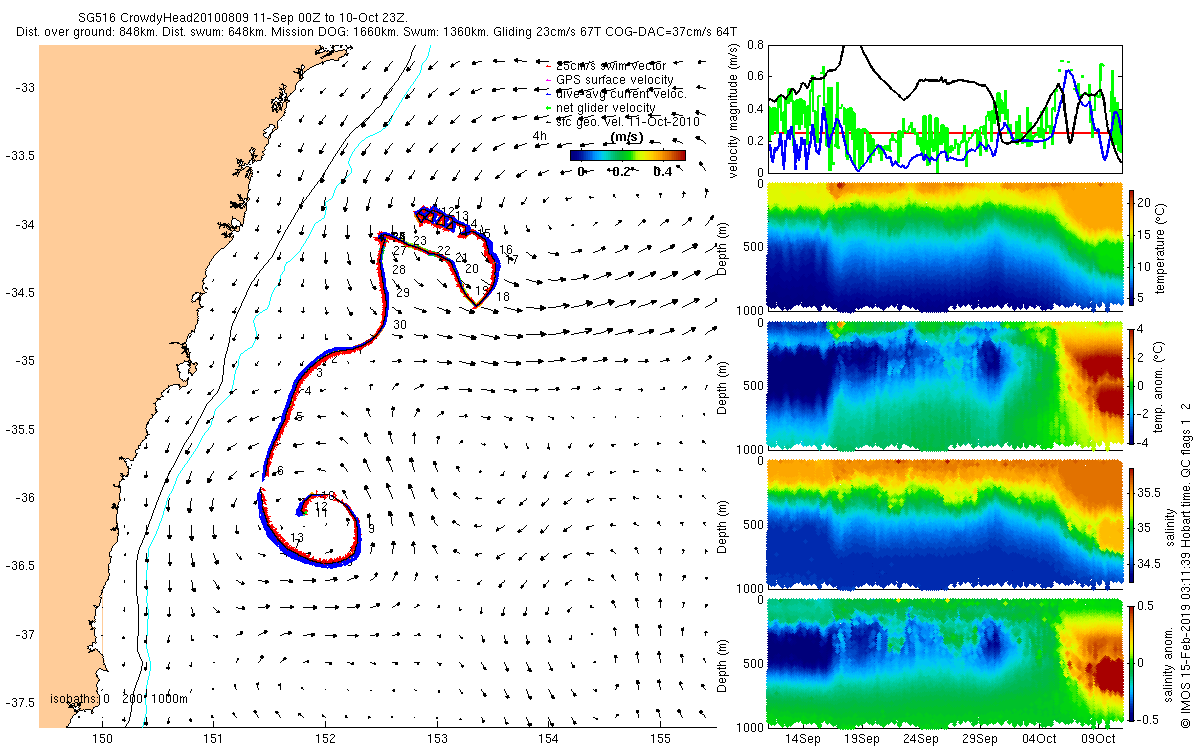Click the '152' longitude tick label
1200x750 pixels.
point(325,738)
